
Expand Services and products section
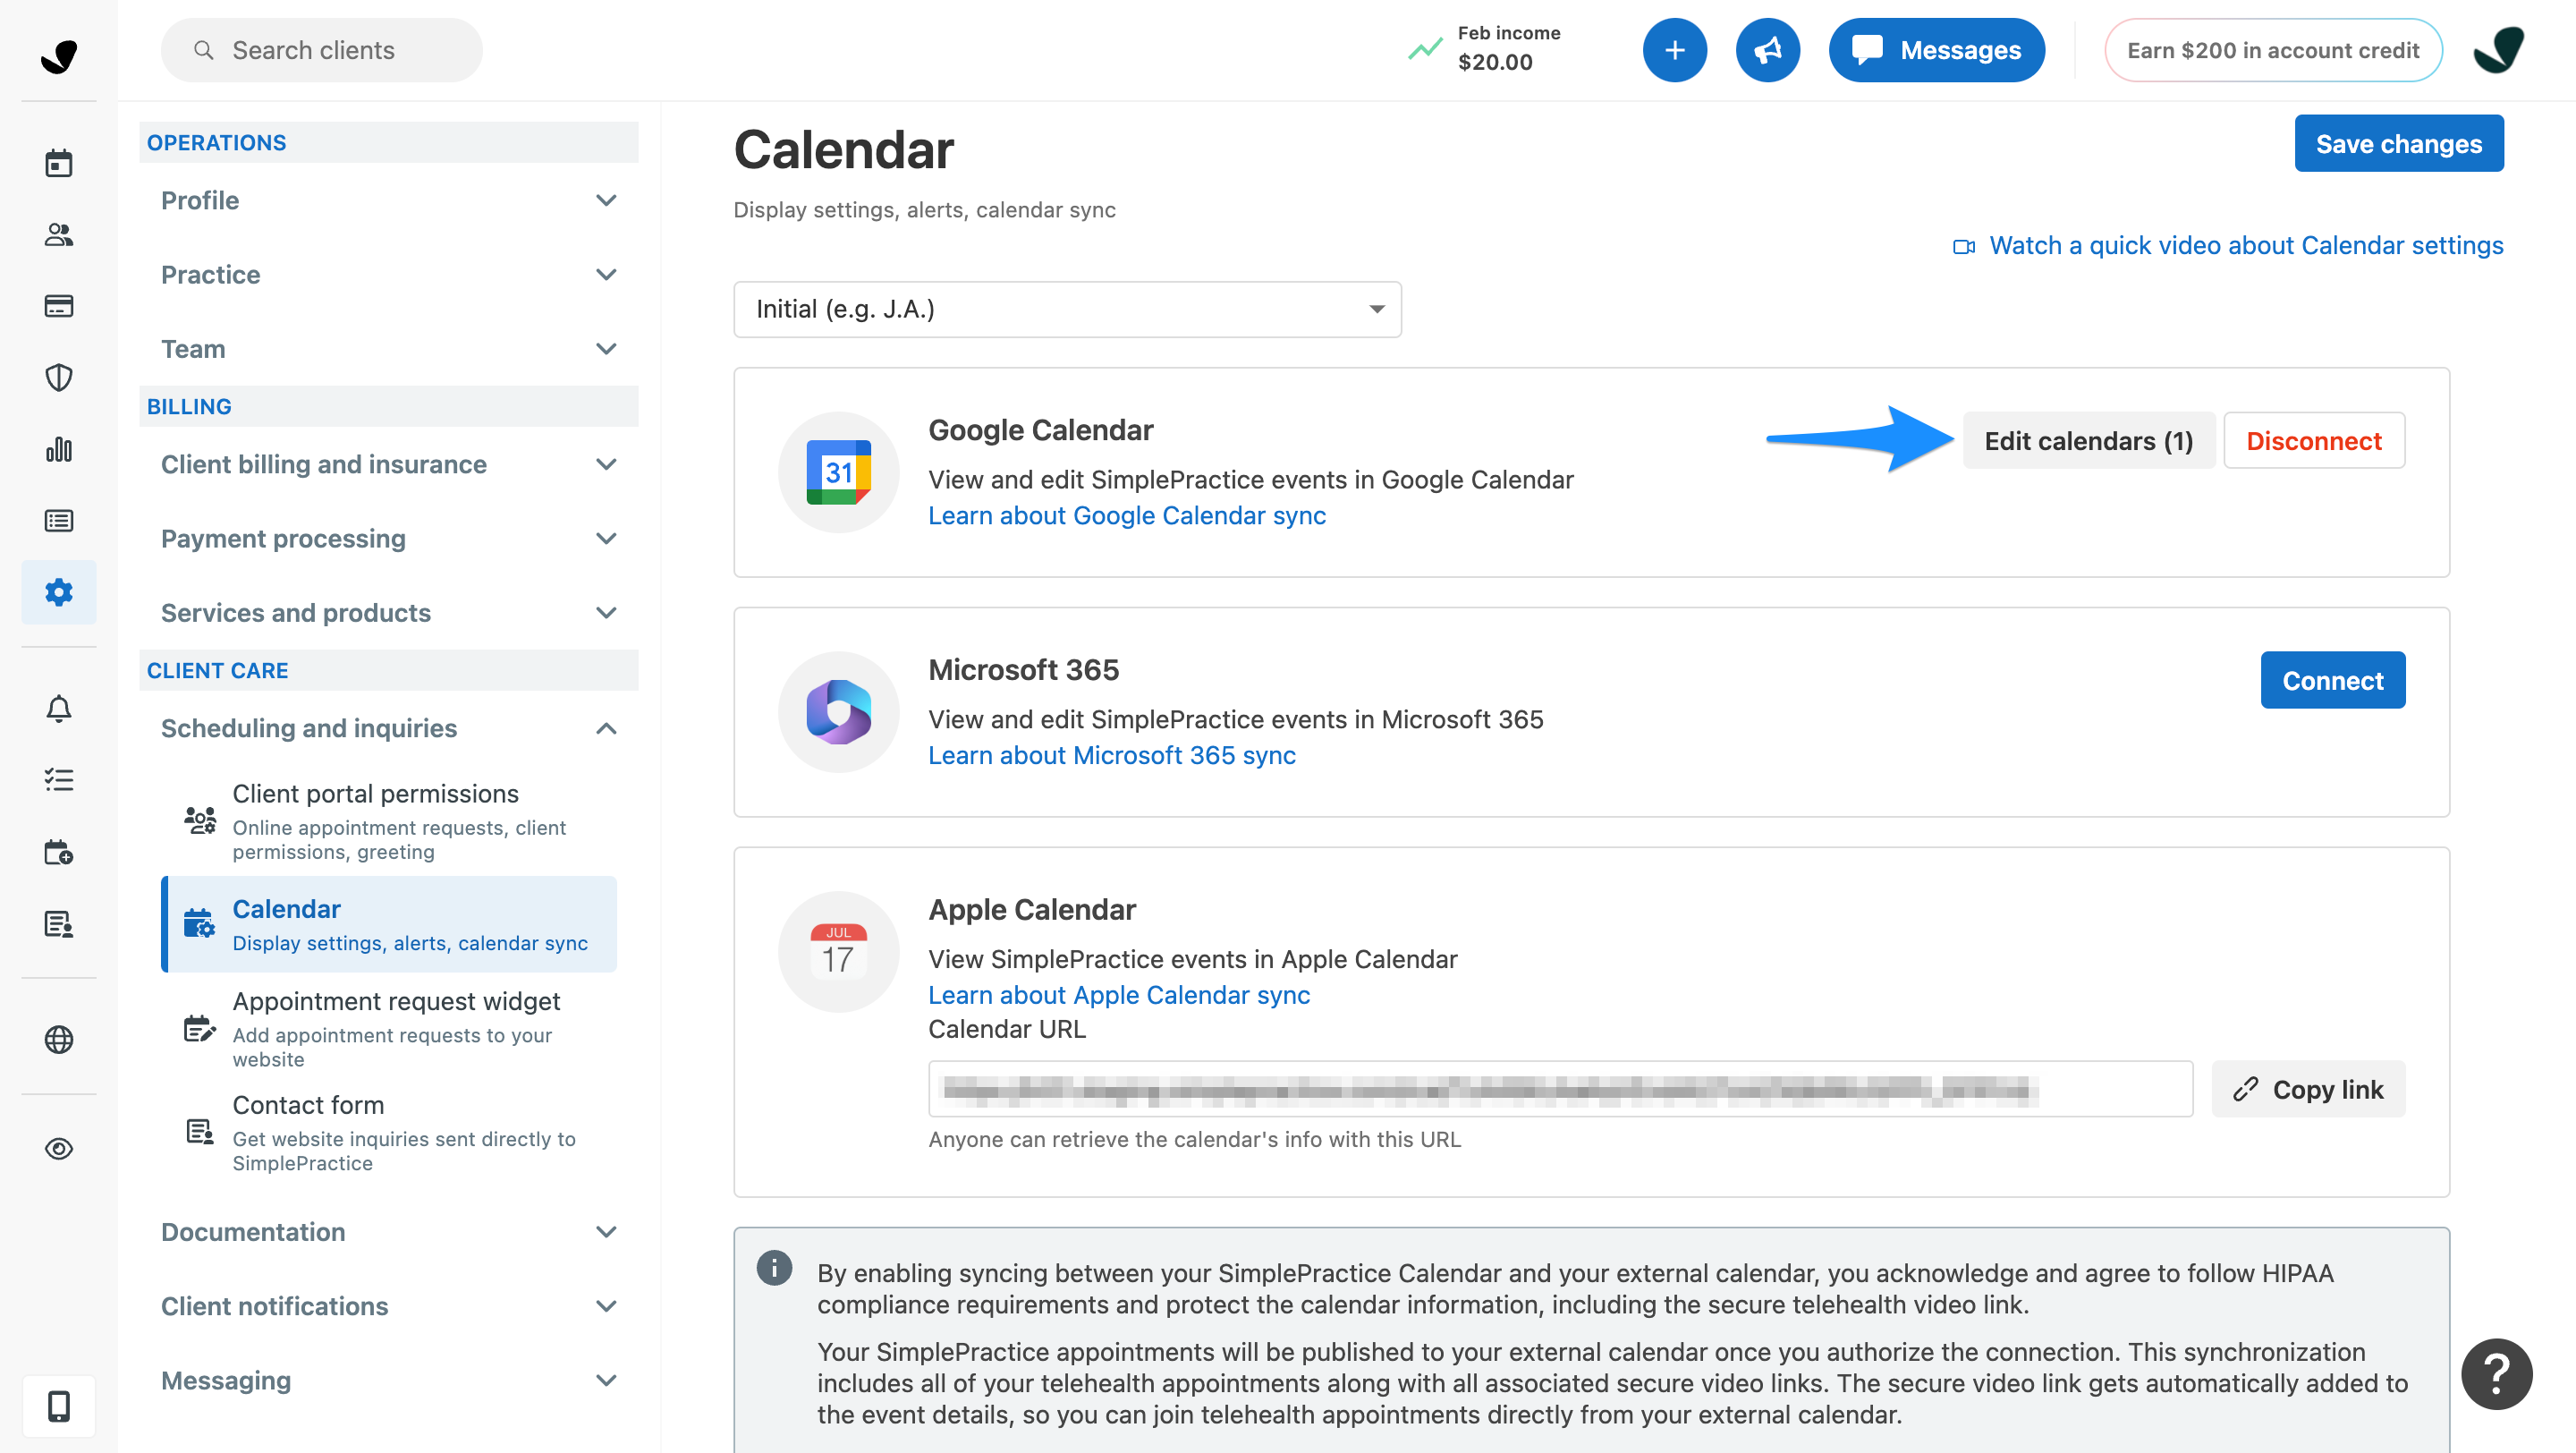point(388,612)
